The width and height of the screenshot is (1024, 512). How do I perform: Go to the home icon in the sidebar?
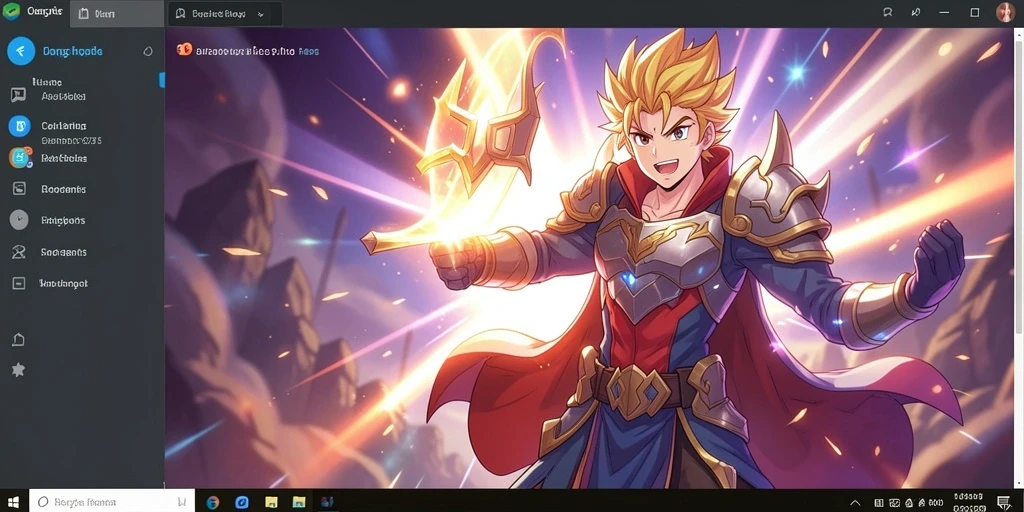(18, 339)
